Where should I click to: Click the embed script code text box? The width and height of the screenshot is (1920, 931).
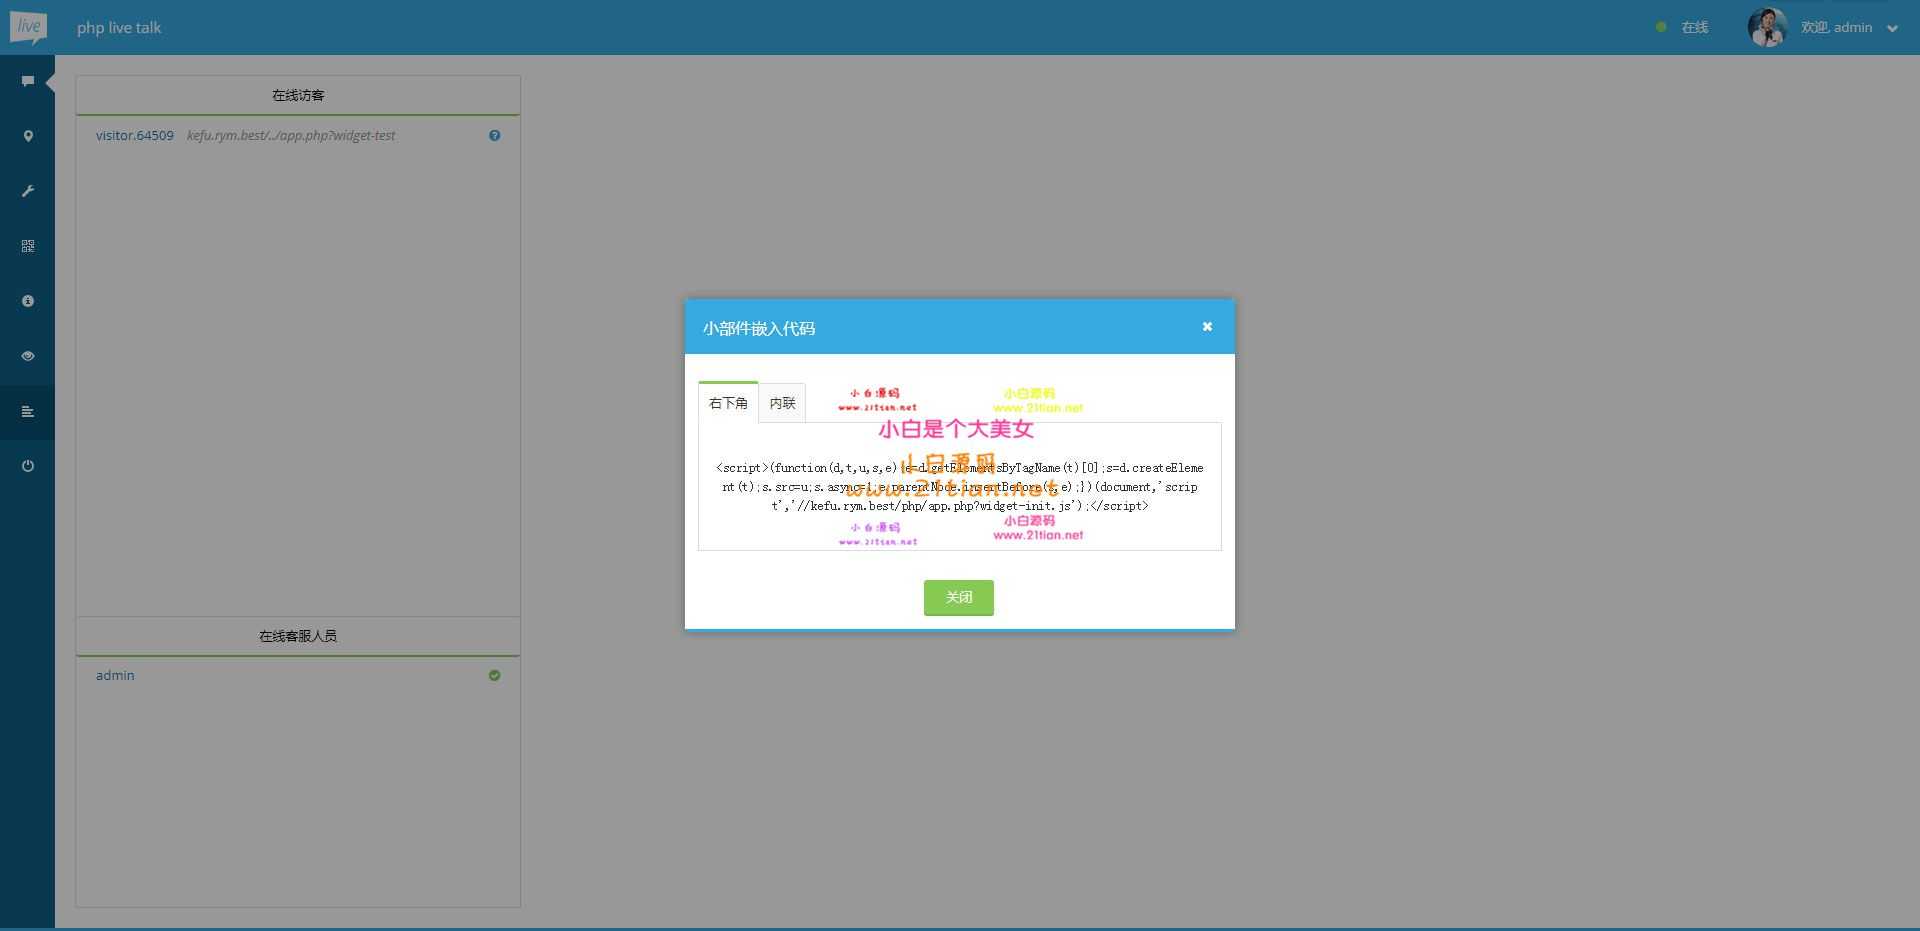pyautogui.click(x=959, y=486)
